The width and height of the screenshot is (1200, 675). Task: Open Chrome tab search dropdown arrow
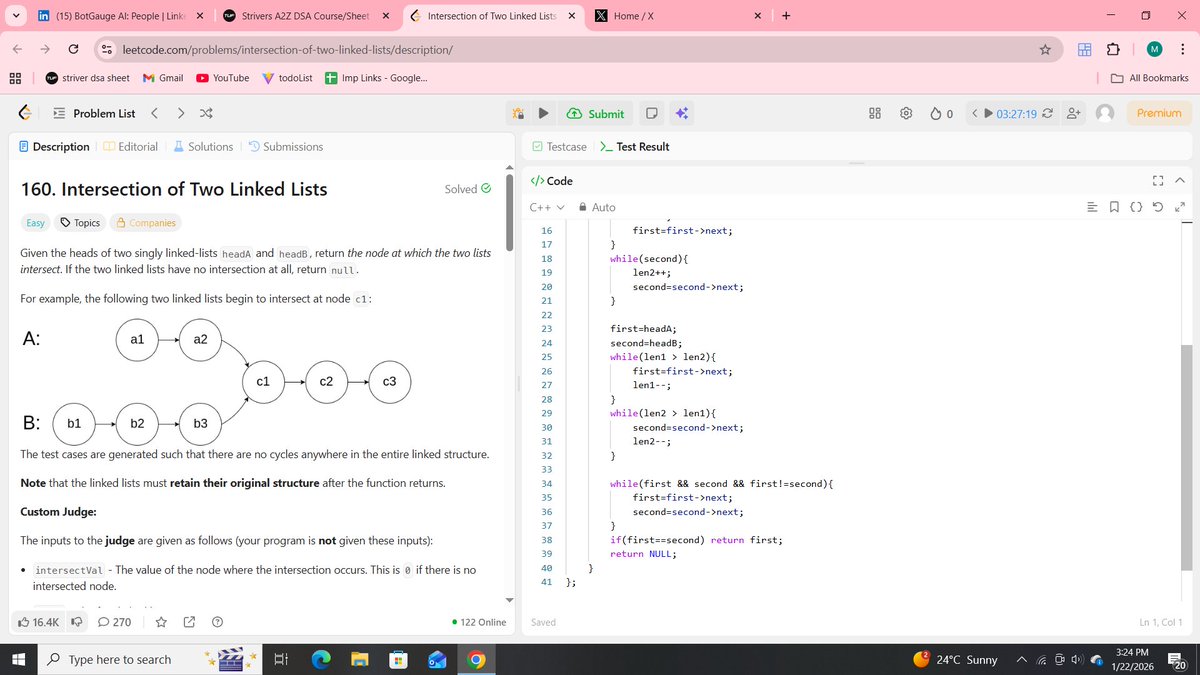coord(17,16)
